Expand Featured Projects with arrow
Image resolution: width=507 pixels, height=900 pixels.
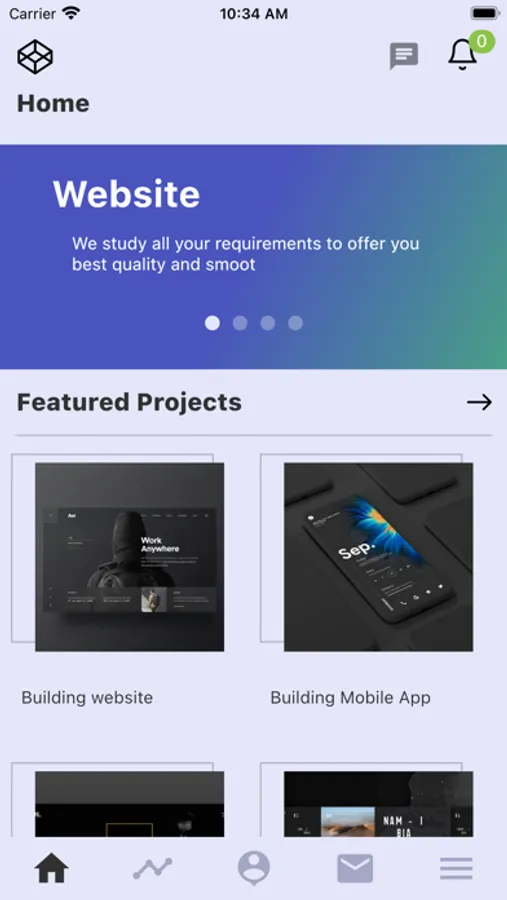479,402
